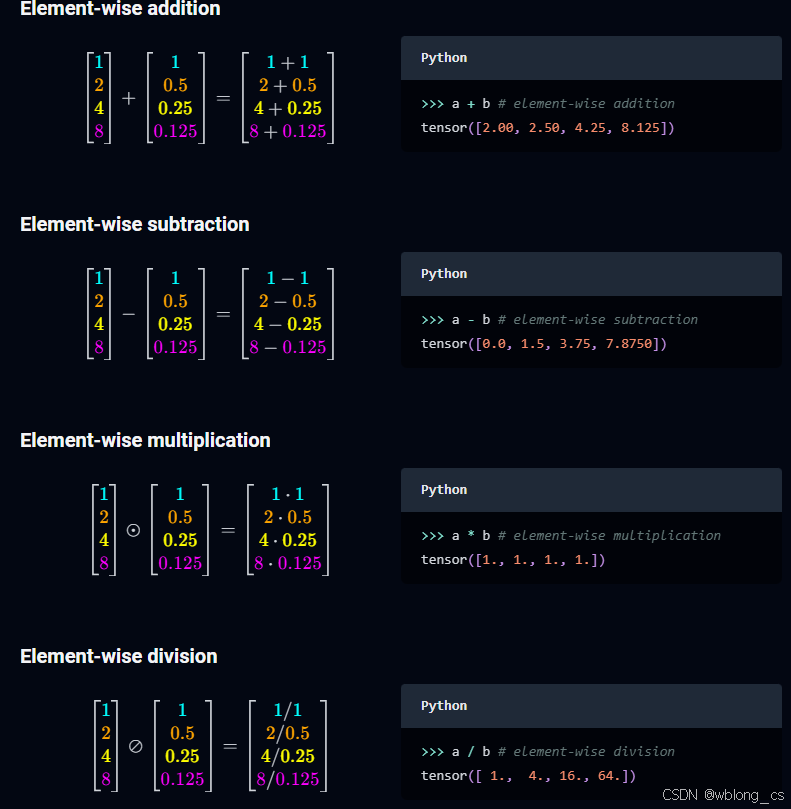The height and width of the screenshot is (809, 791).
Task: Click the Python label above subtraction code
Action: coord(444,274)
